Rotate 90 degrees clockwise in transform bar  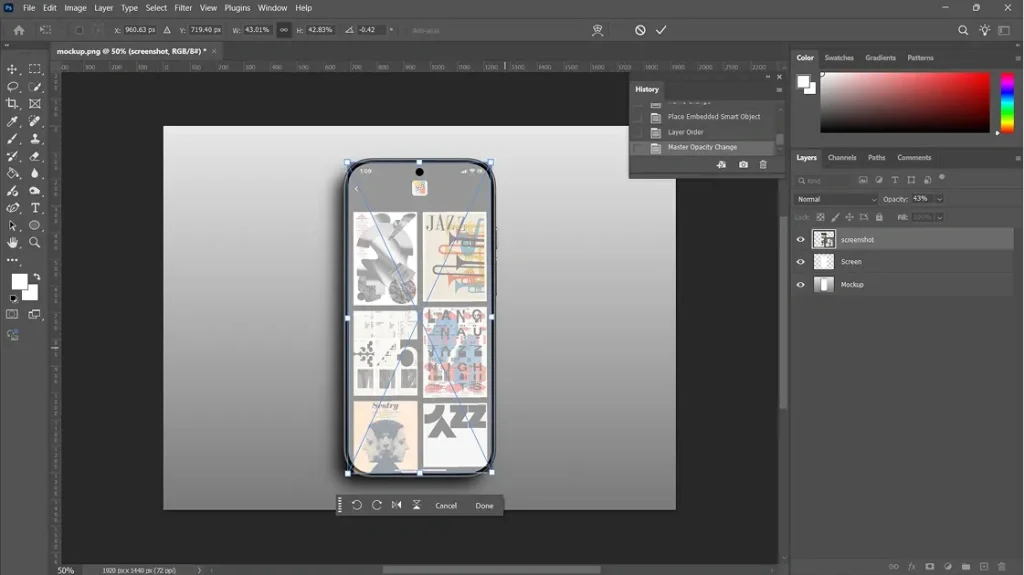coord(377,505)
